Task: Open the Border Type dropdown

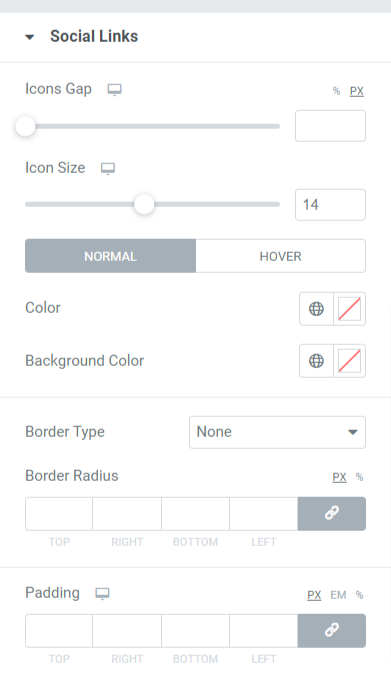Action: (277, 432)
